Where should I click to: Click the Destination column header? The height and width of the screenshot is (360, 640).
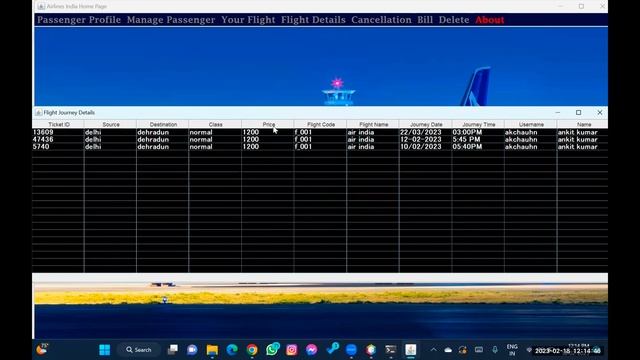tap(163, 124)
